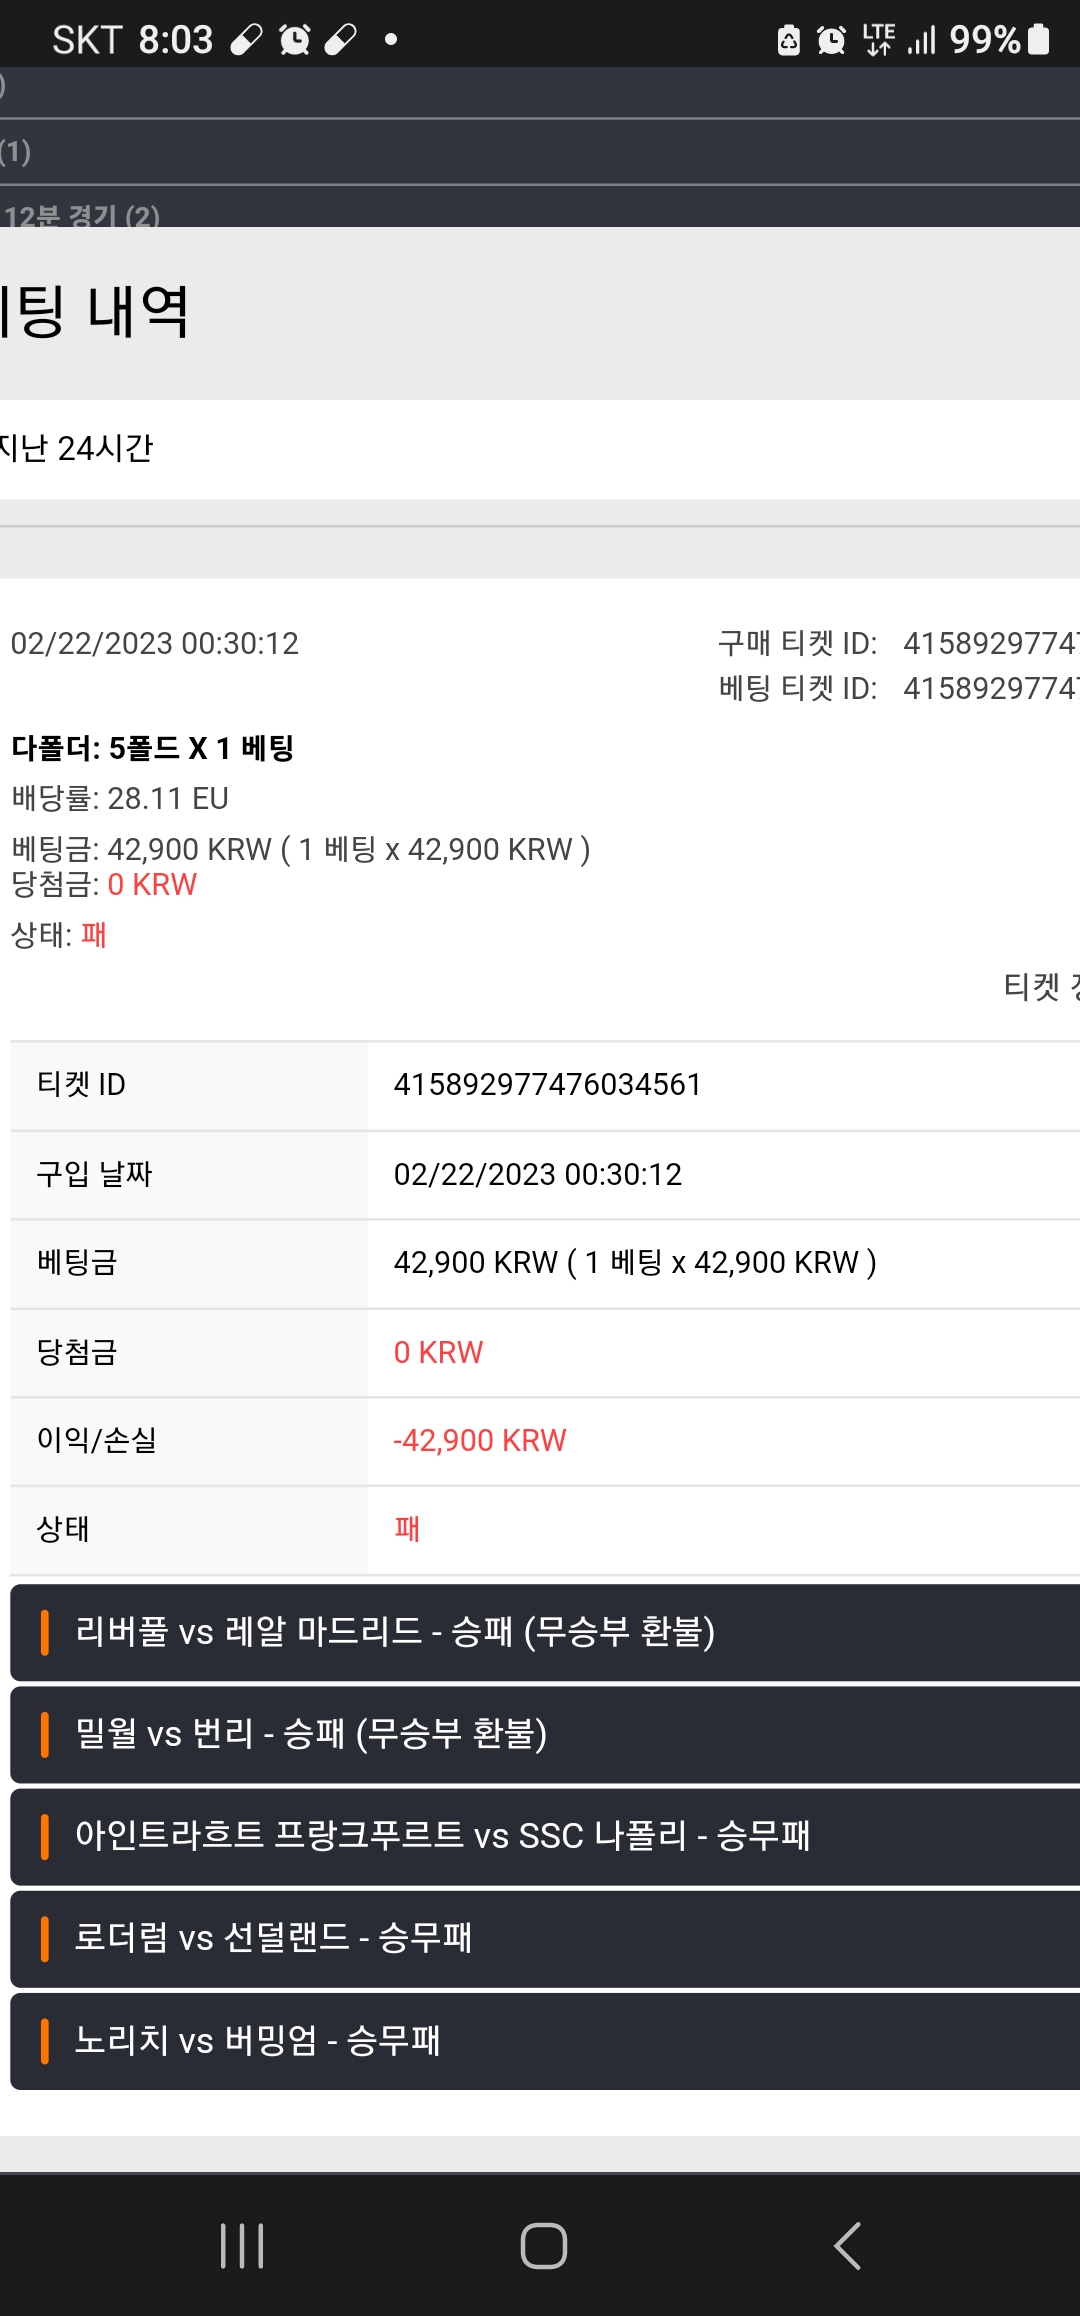The image size is (1080, 2316).
Task: Tap the 티켓 ID value 415892977476034561
Action: pyautogui.click(x=548, y=1085)
